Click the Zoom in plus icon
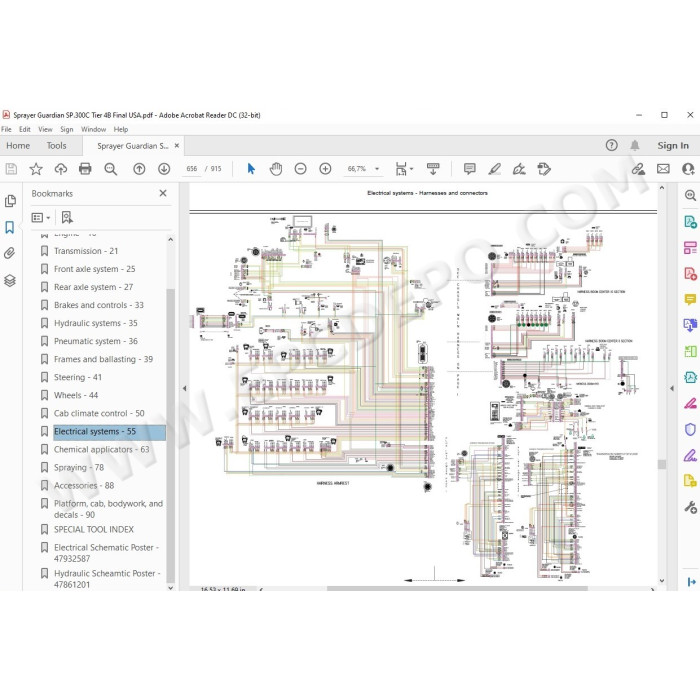This screenshot has height=700, width=700. (x=325, y=169)
